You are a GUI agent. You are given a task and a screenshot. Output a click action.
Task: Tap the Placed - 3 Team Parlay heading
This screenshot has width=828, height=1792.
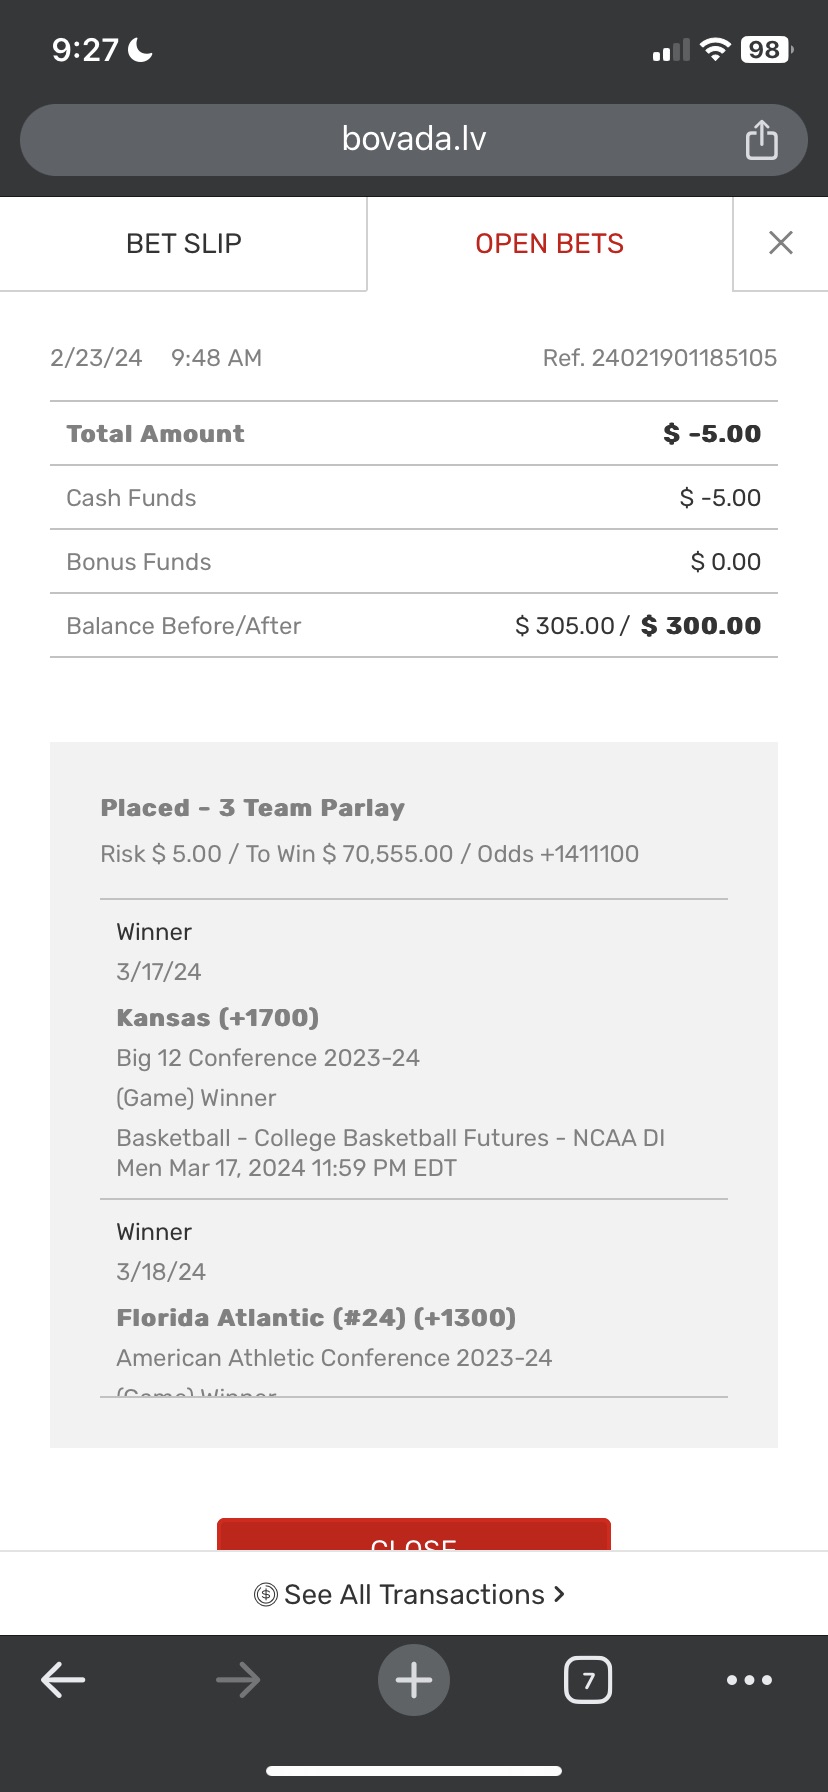tap(252, 808)
